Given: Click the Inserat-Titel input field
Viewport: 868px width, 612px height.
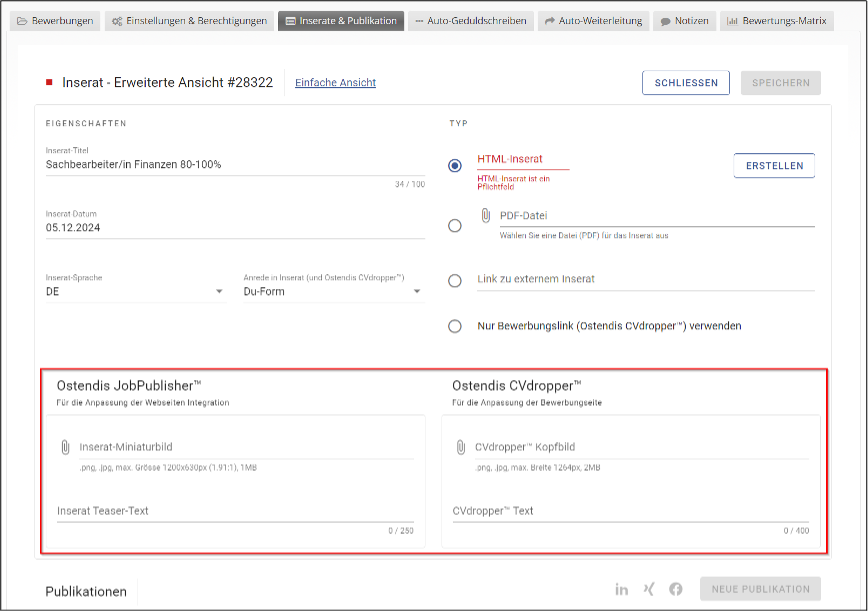Looking at the screenshot, I should pos(235,165).
